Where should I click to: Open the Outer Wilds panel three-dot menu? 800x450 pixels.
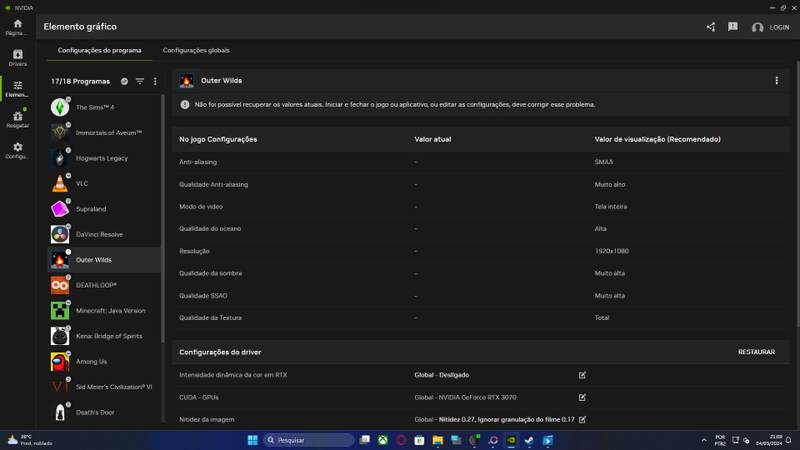[777, 81]
